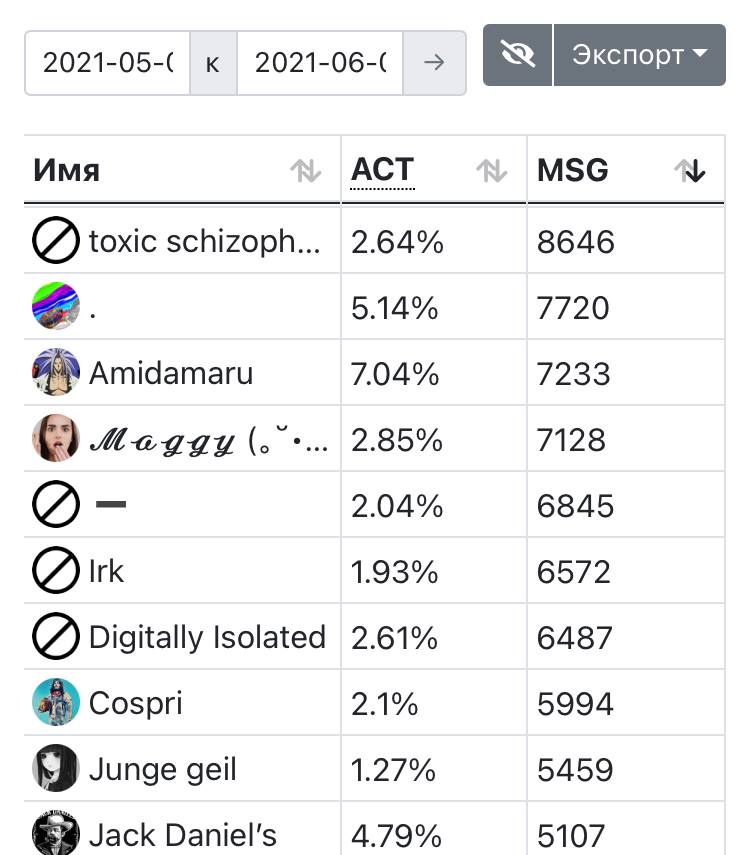Sort the table by ACT column

click(434, 170)
